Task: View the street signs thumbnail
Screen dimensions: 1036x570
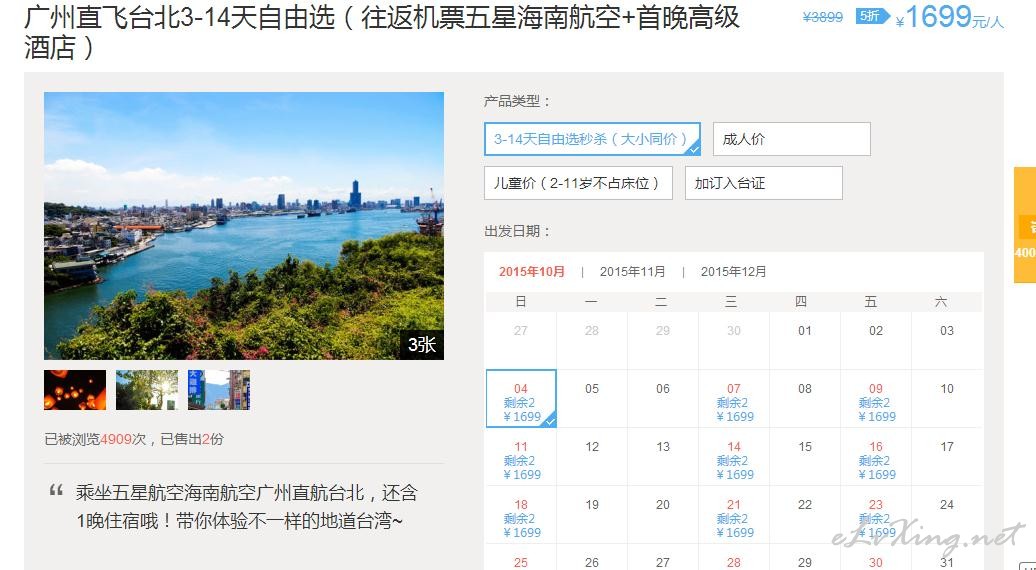Action: [219, 390]
